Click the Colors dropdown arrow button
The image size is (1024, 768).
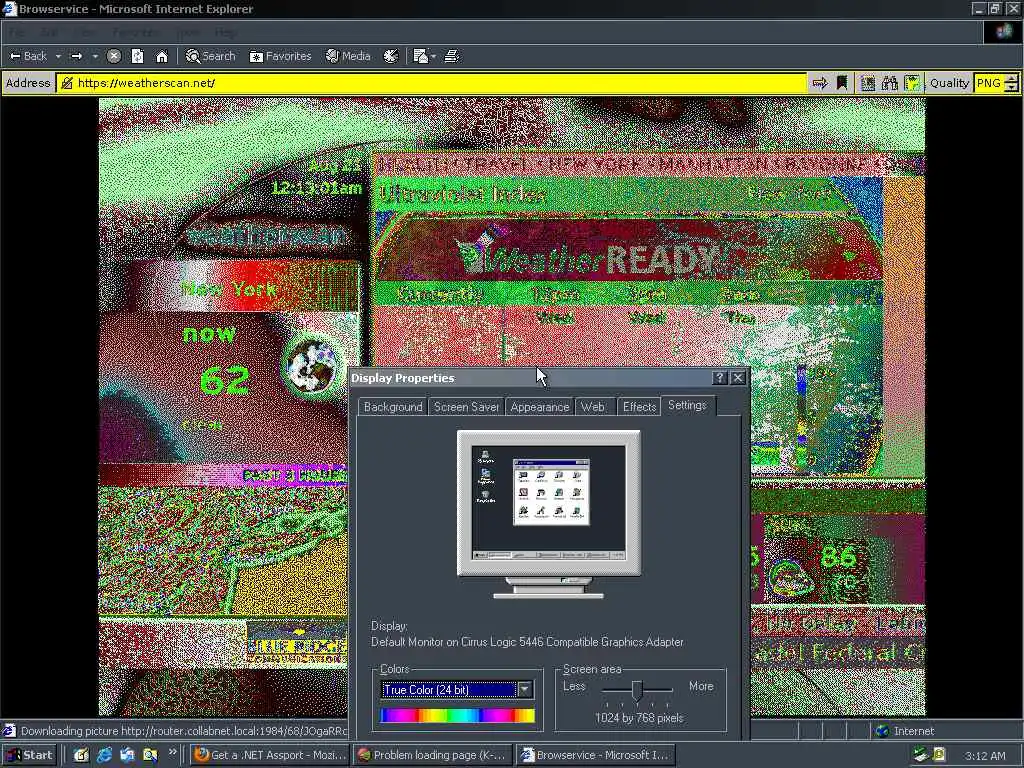(x=525, y=690)
